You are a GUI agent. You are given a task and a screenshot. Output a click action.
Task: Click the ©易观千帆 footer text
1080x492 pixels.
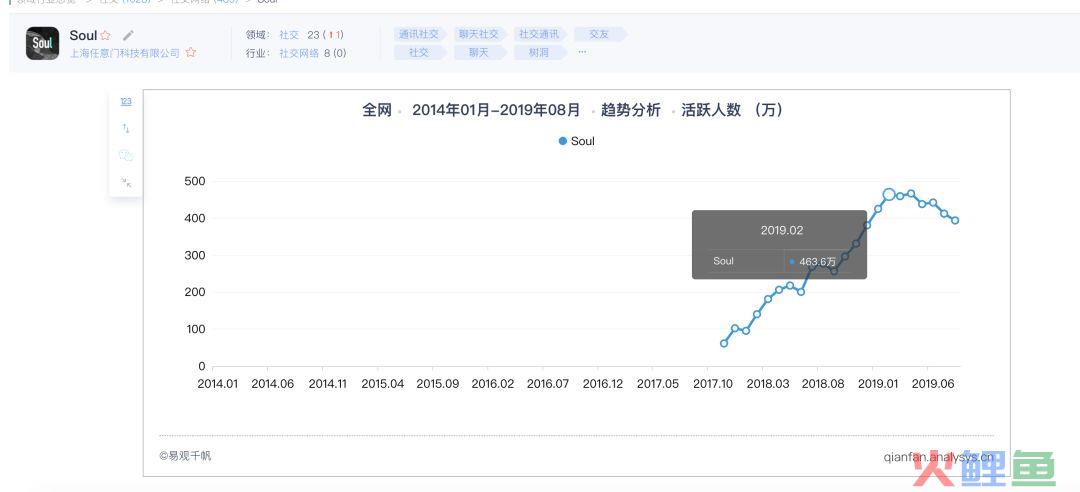185,455
